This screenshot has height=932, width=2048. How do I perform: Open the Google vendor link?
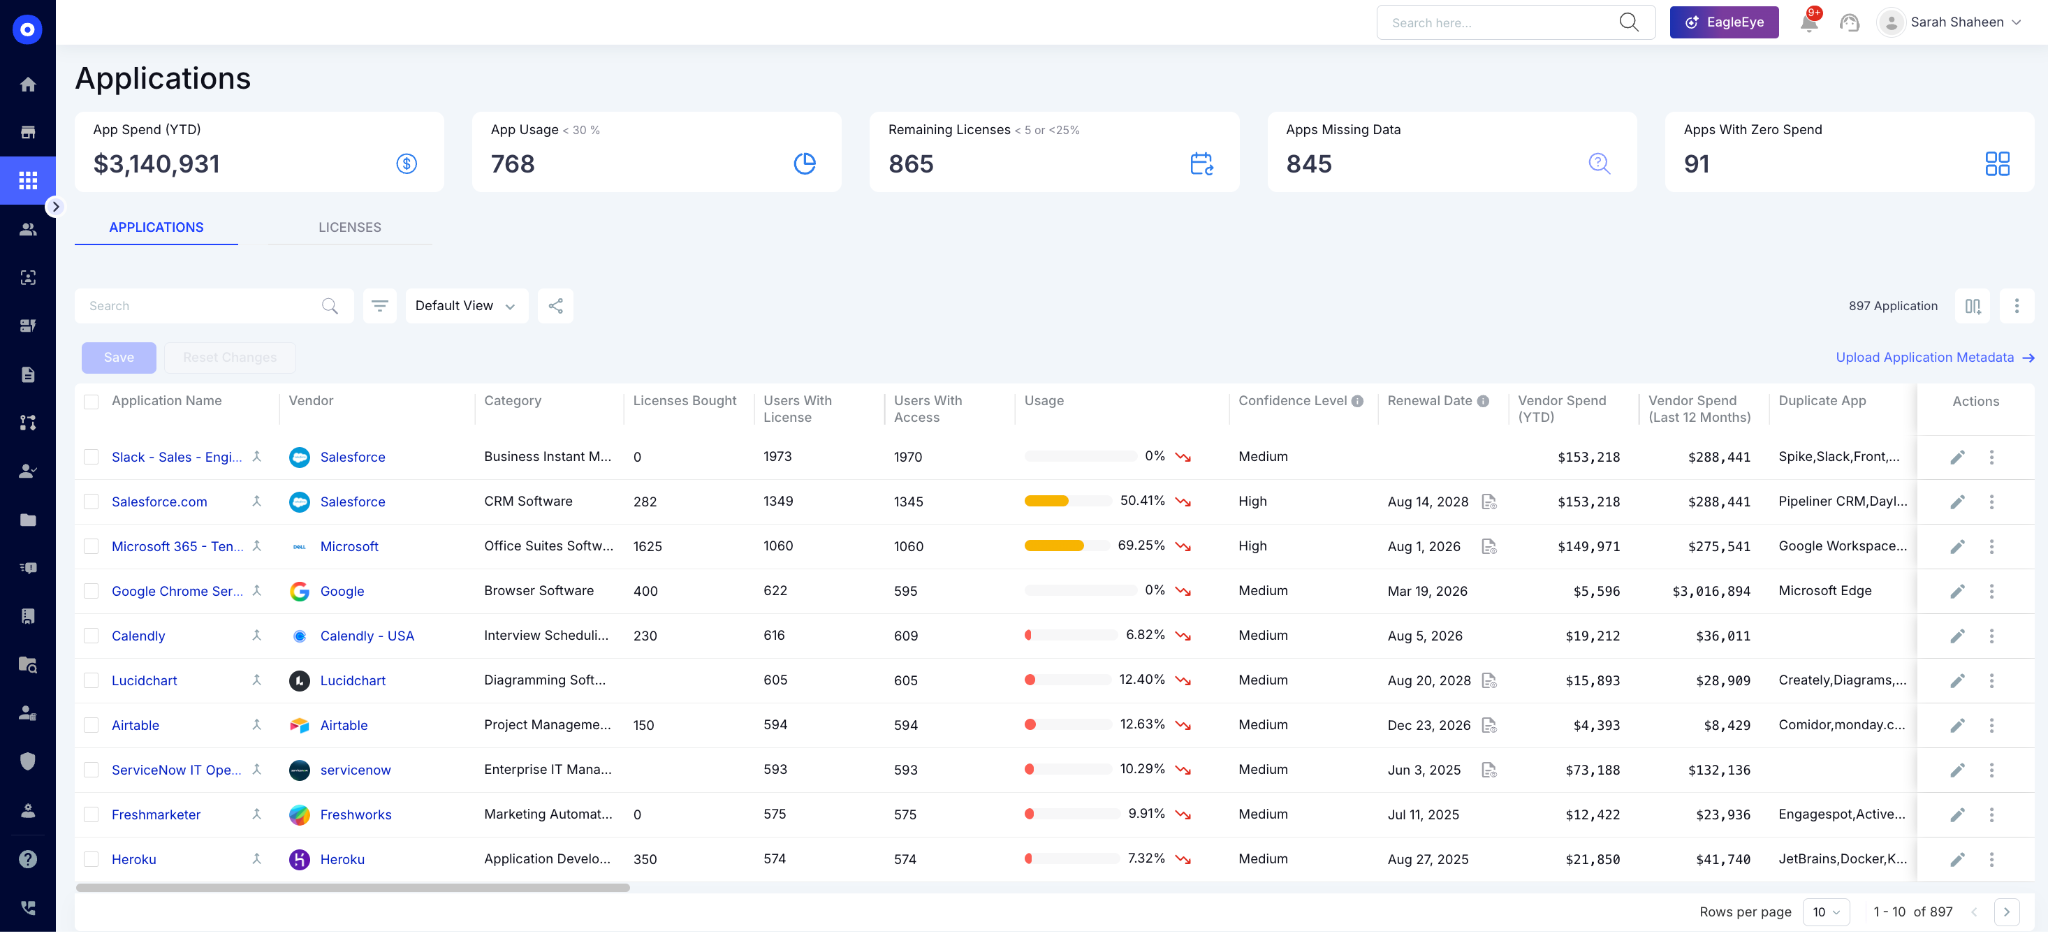(x=342, y=592)
